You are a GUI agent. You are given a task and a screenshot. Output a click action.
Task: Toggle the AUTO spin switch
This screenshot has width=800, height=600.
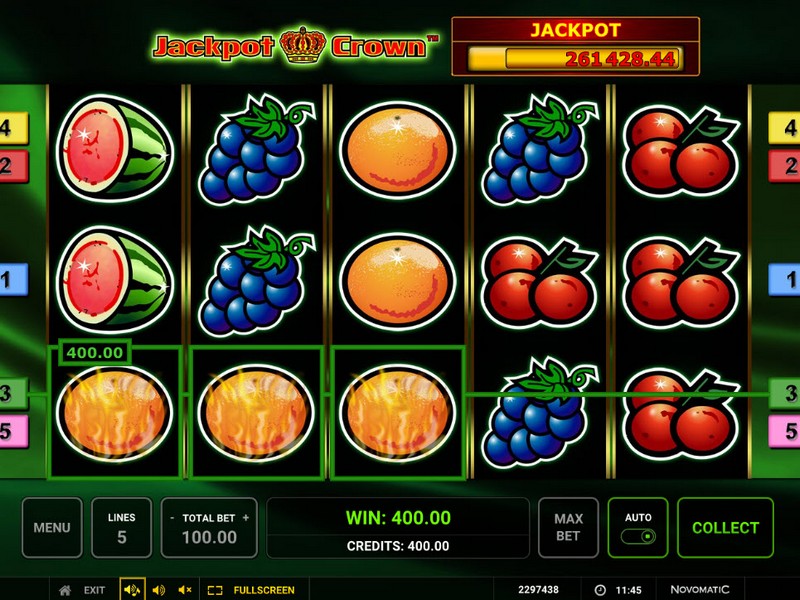(x=638, y=536)
